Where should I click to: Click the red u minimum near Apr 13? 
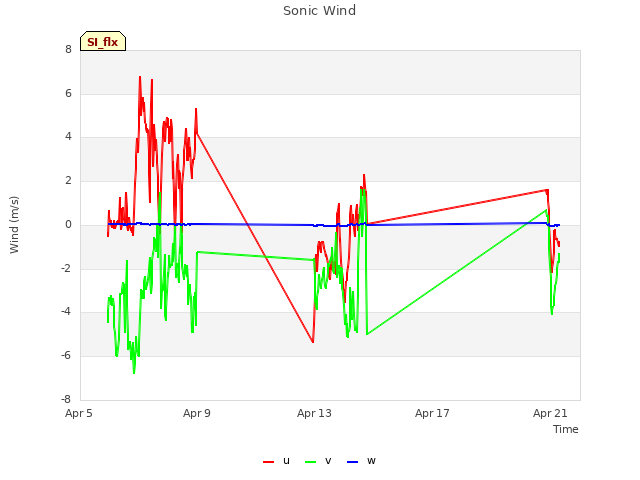[x=313, y=342]
